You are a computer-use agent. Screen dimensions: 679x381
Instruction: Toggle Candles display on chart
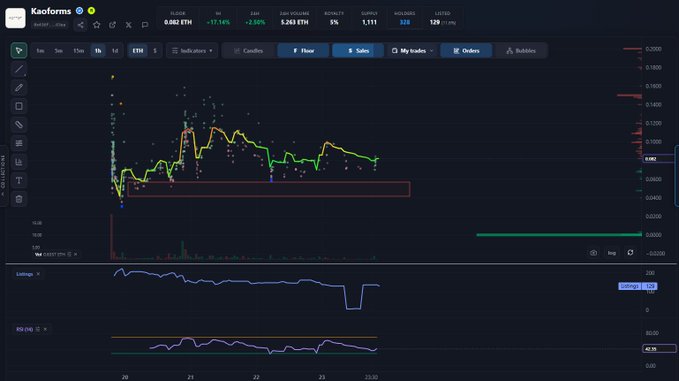[x=249, y=51]
